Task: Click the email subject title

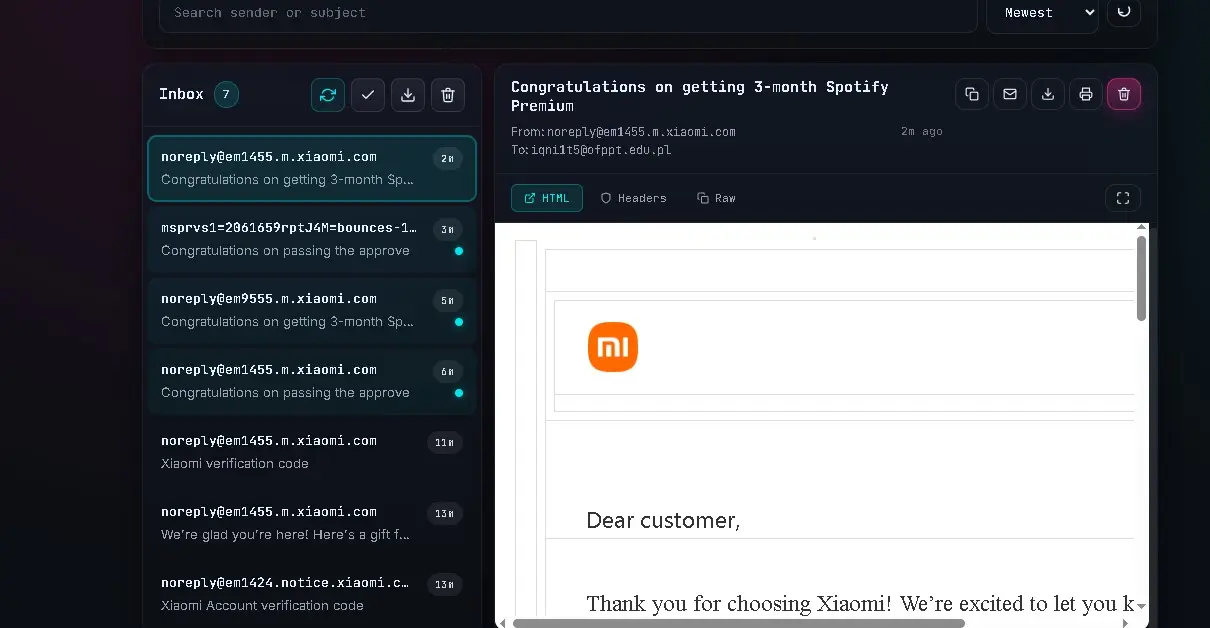Action: click(699, 96)
